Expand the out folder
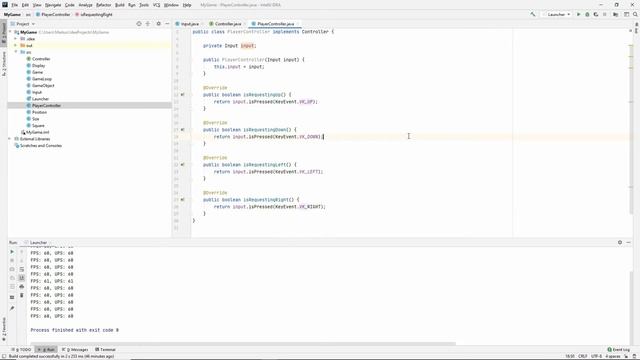 tap(16, 45)
